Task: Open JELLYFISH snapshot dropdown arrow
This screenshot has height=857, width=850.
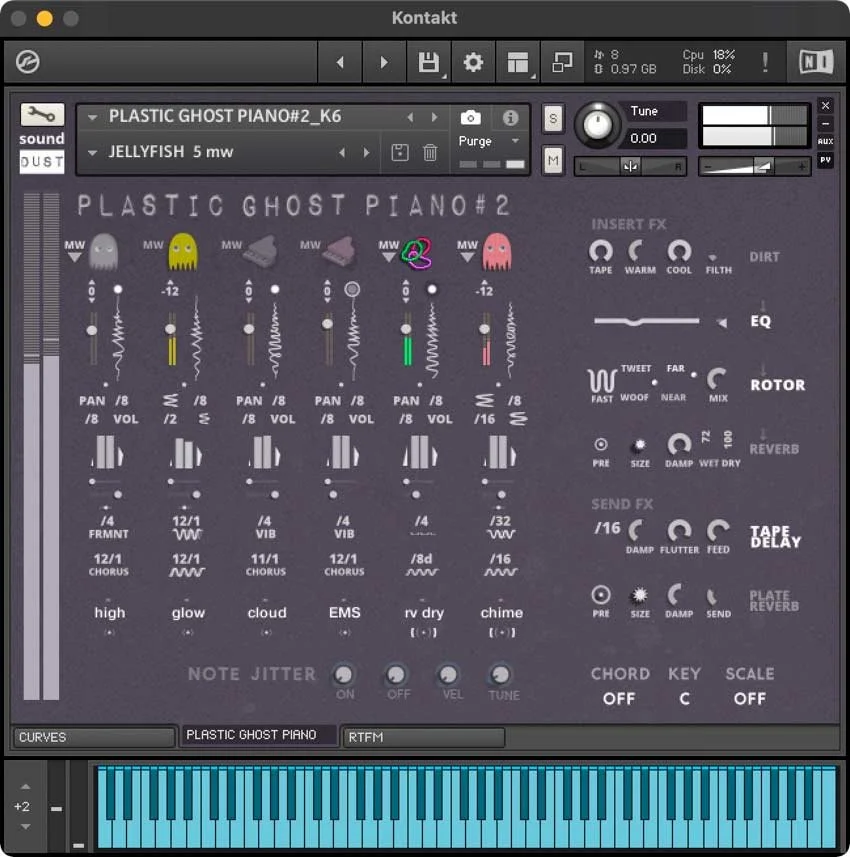Action: [x=92, y=152]
